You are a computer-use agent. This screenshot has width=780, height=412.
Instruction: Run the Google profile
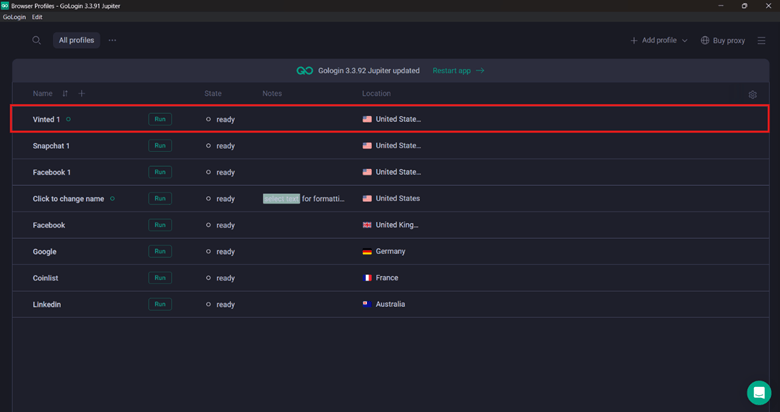pos(160,251)
